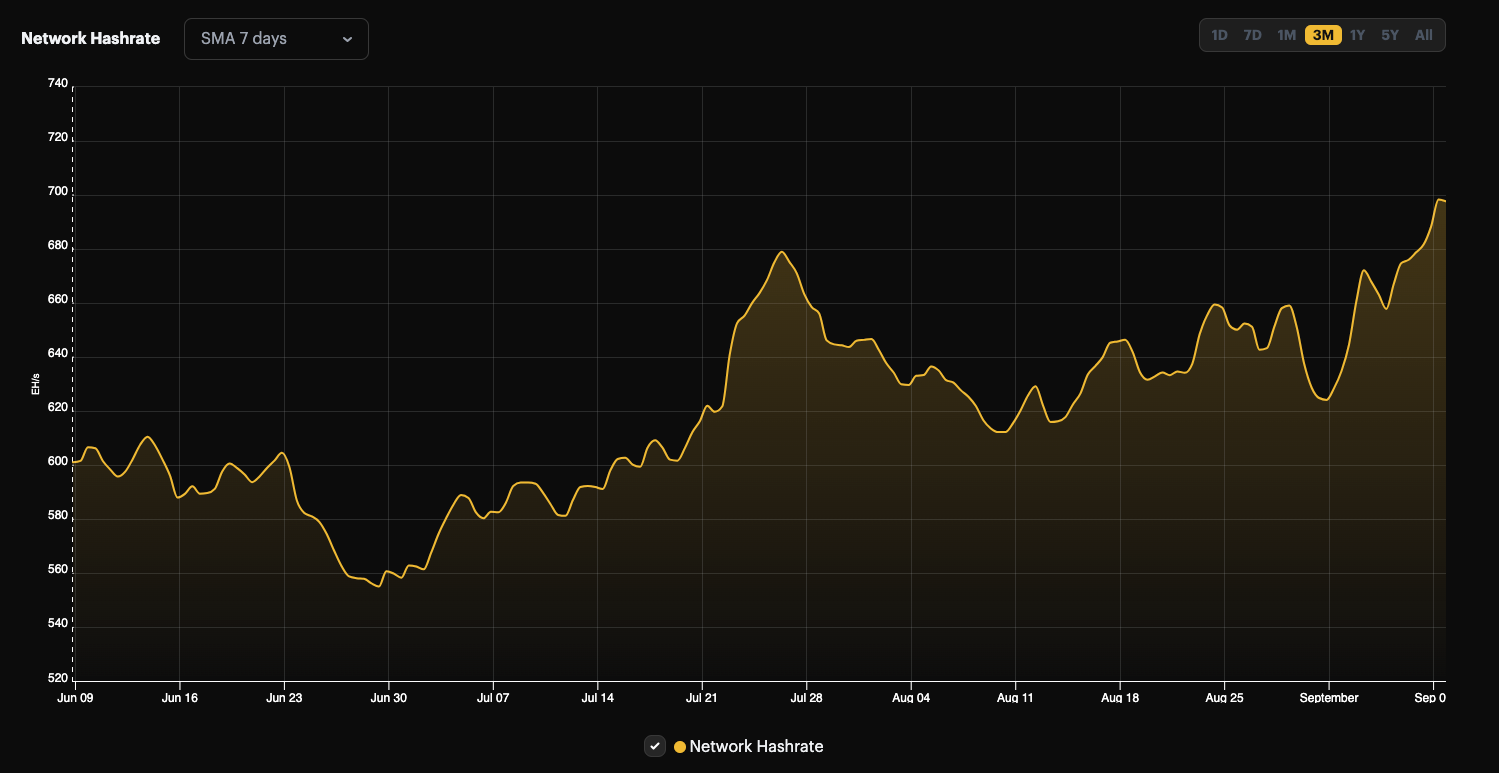
Task: Click the peak near Jul 26
Action: click(782, 254)
